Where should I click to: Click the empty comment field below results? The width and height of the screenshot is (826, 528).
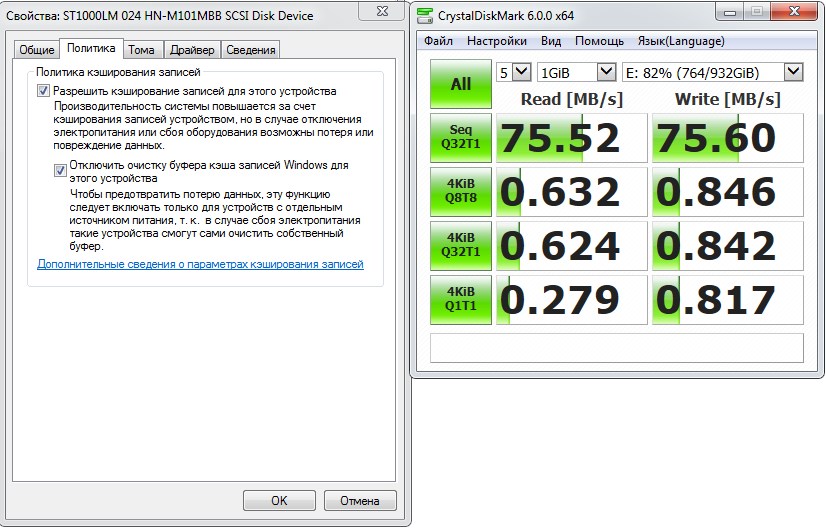point(617,348)
